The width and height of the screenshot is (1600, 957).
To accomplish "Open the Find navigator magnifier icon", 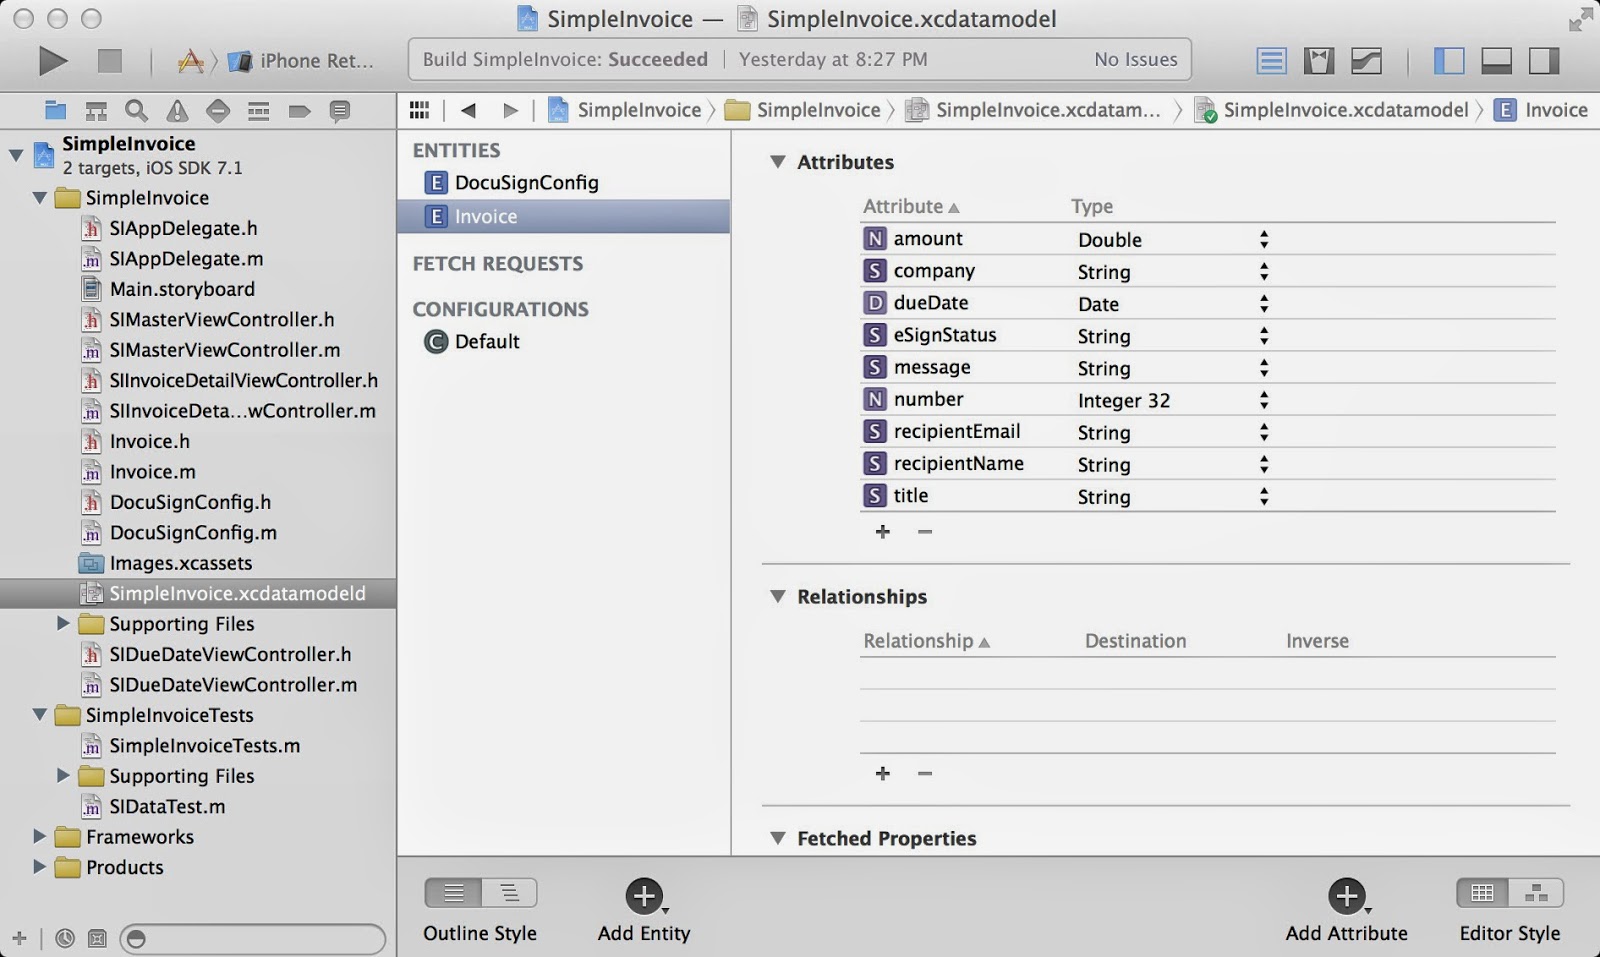I will click(137, 110).
